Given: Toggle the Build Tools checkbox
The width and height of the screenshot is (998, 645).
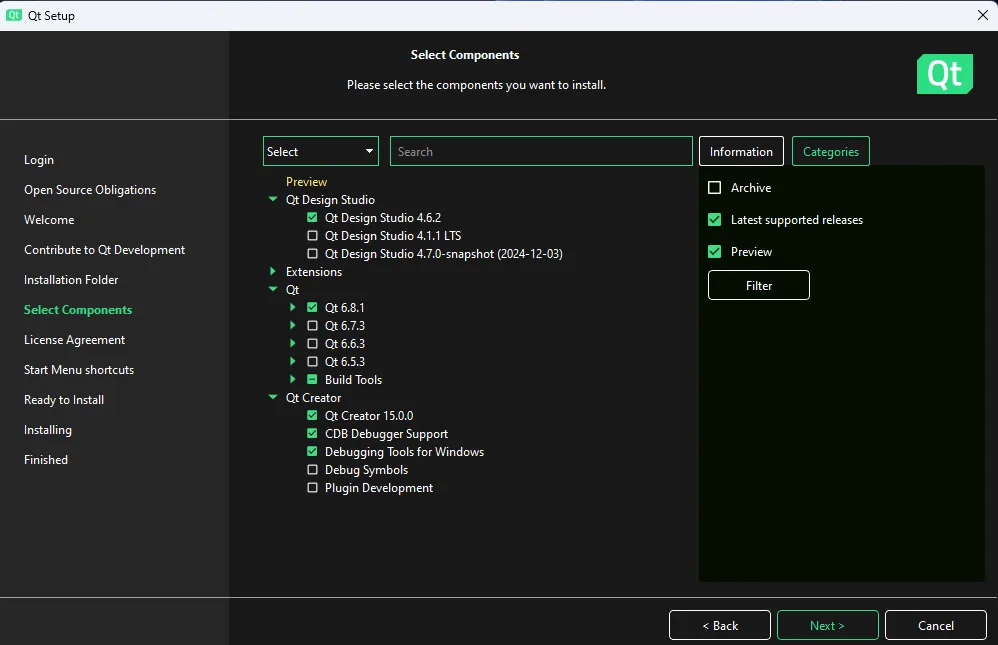Looking at the screenshot, I should (x=312, y=379).
